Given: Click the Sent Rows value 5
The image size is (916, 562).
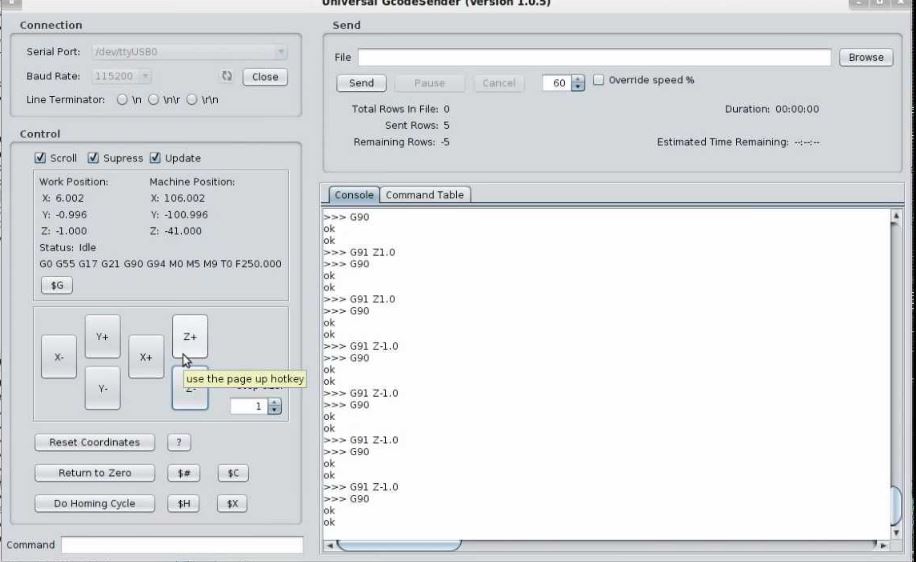Looking at the screenshot, I should pos(446,125).
